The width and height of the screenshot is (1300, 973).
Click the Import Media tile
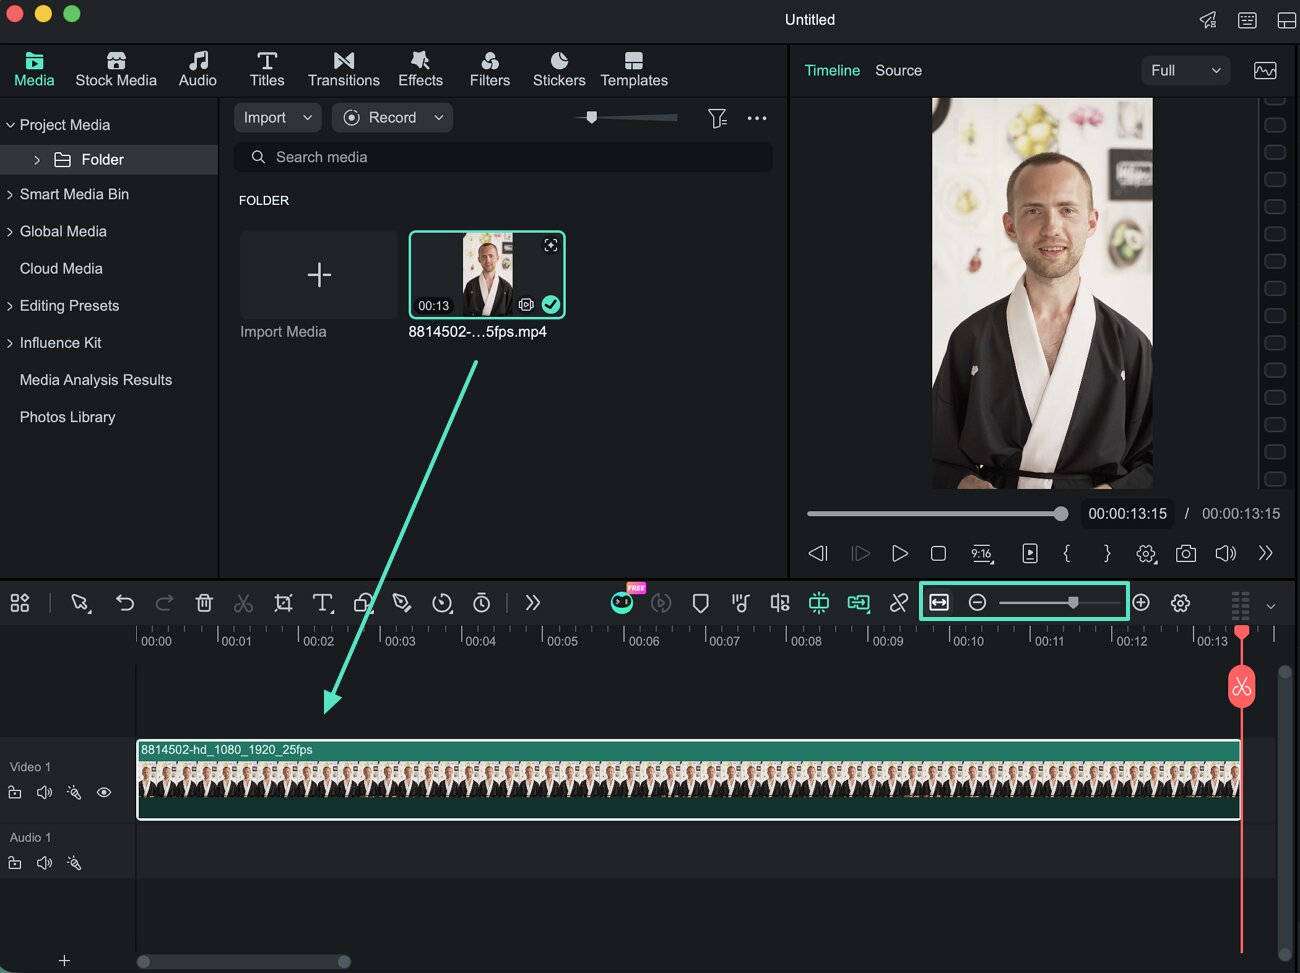pos(319,275)
